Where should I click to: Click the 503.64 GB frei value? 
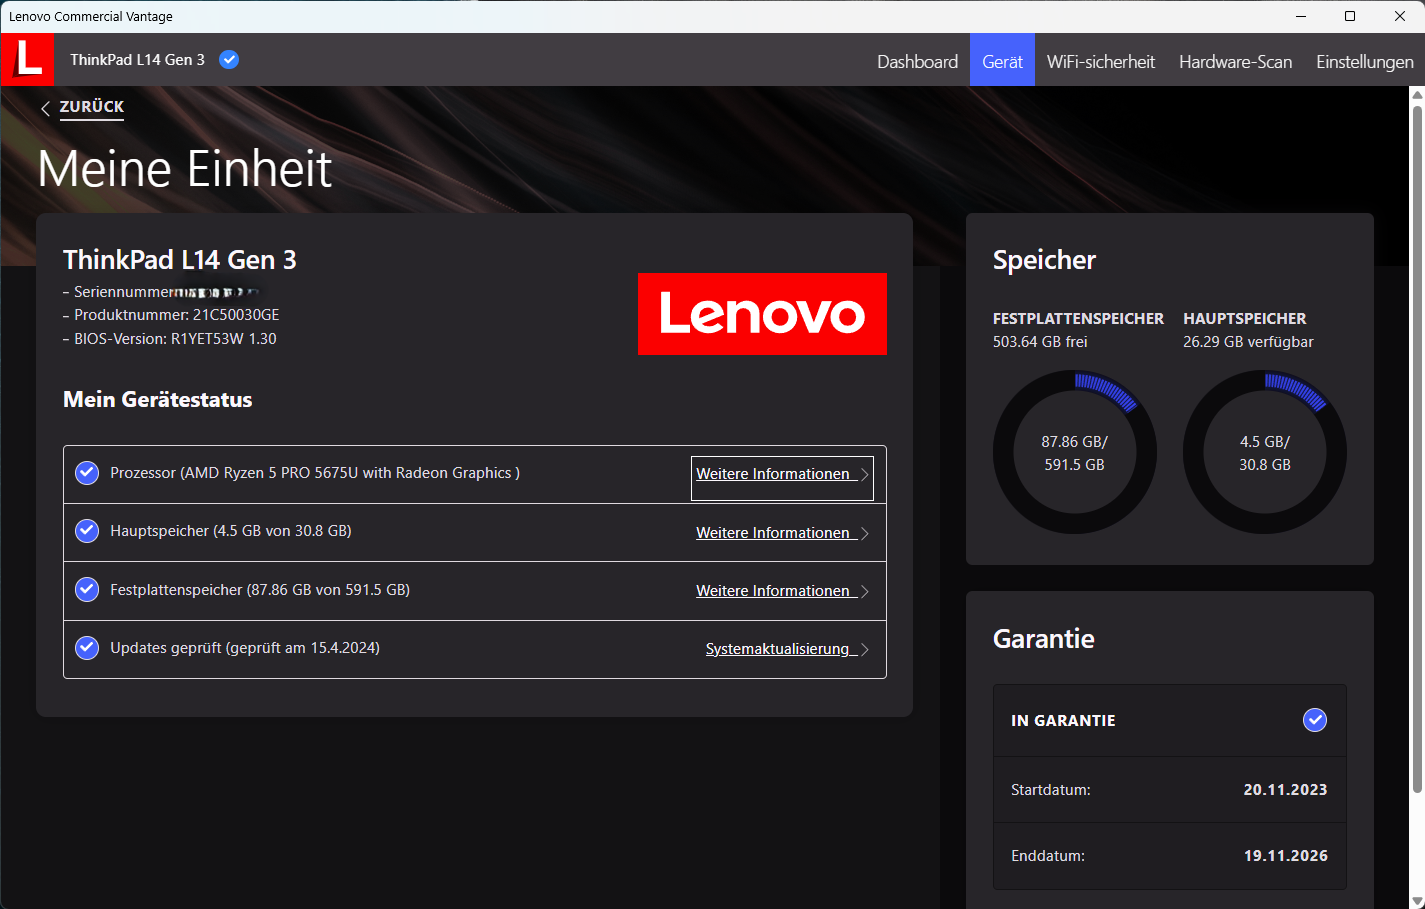tap(1040, 342)
